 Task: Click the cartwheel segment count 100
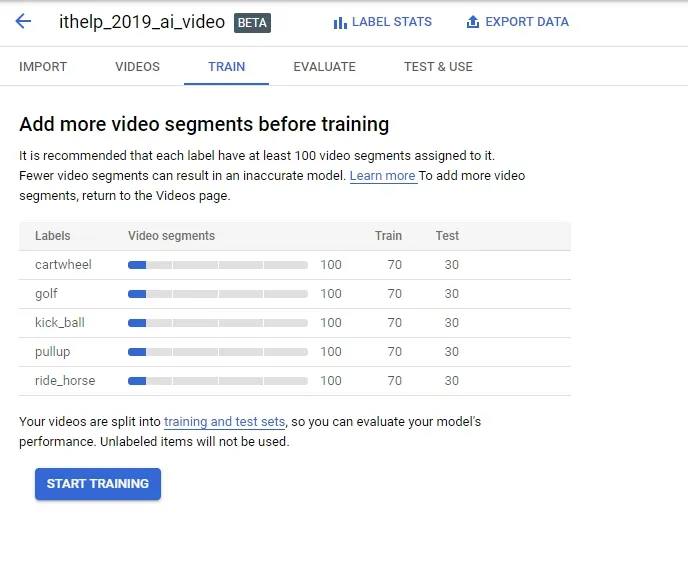click(331, 265)
